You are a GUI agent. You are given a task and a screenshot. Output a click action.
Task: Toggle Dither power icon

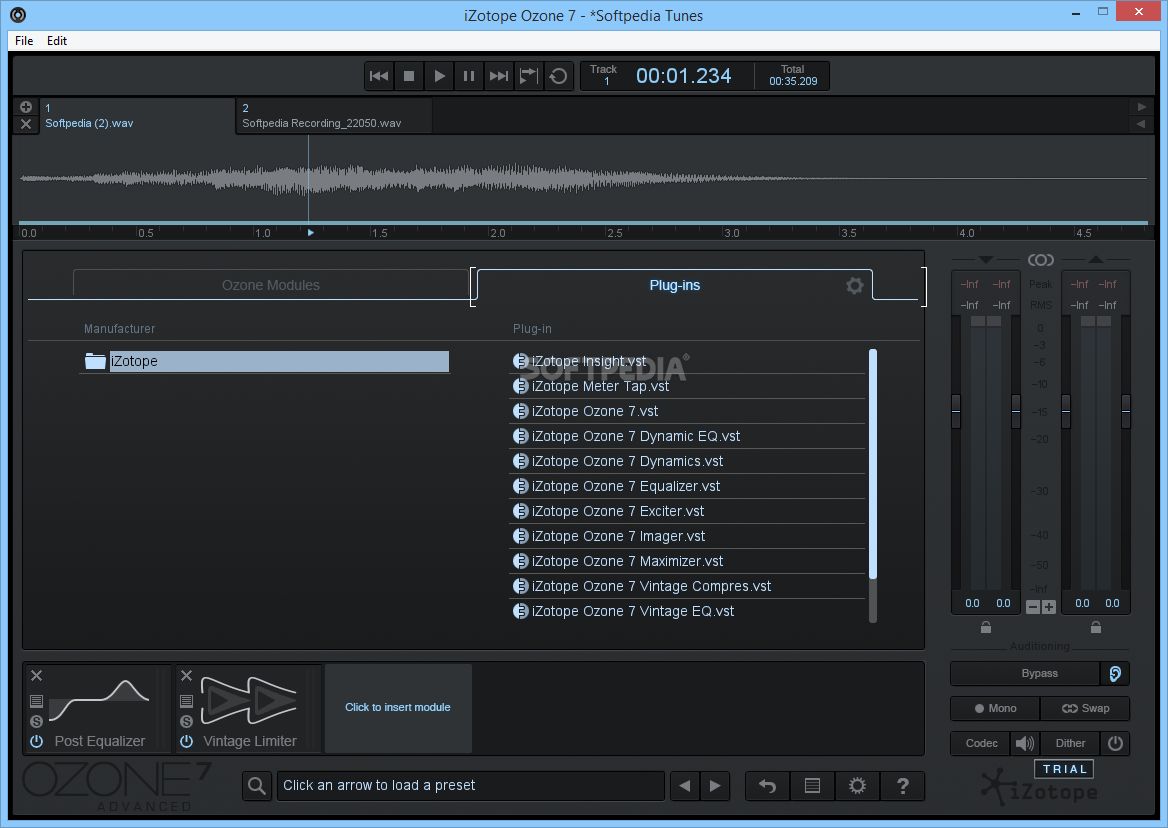pos(1115,743)
